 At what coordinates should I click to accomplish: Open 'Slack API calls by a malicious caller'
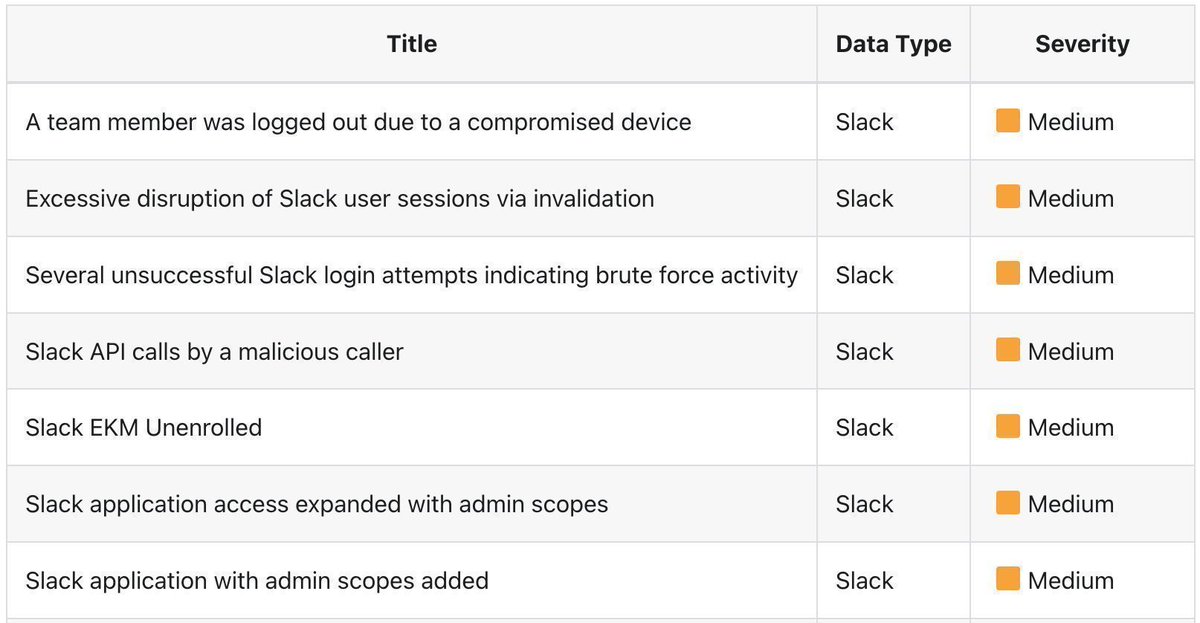215,351
